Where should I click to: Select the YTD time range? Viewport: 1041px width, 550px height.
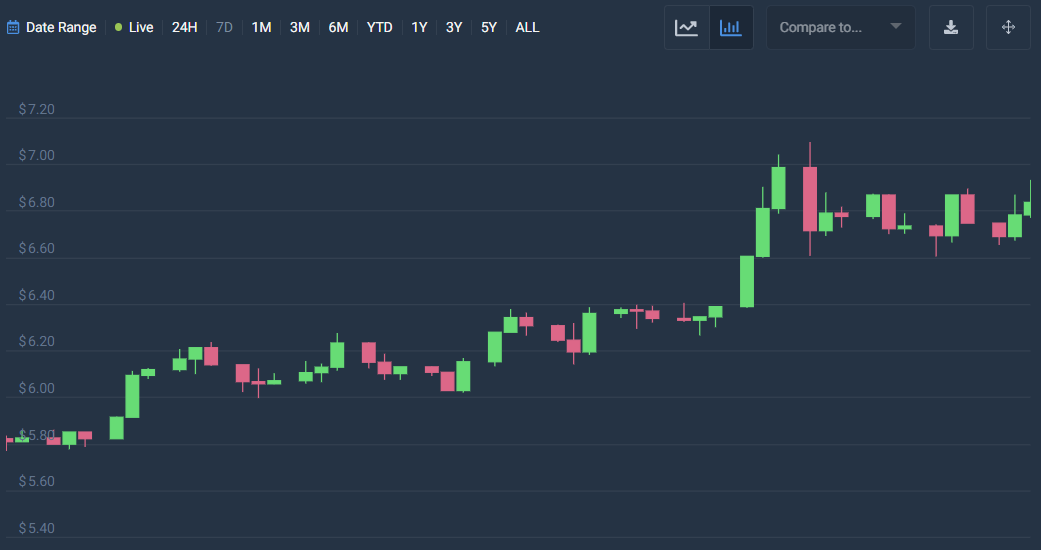(x=380, y=27)
